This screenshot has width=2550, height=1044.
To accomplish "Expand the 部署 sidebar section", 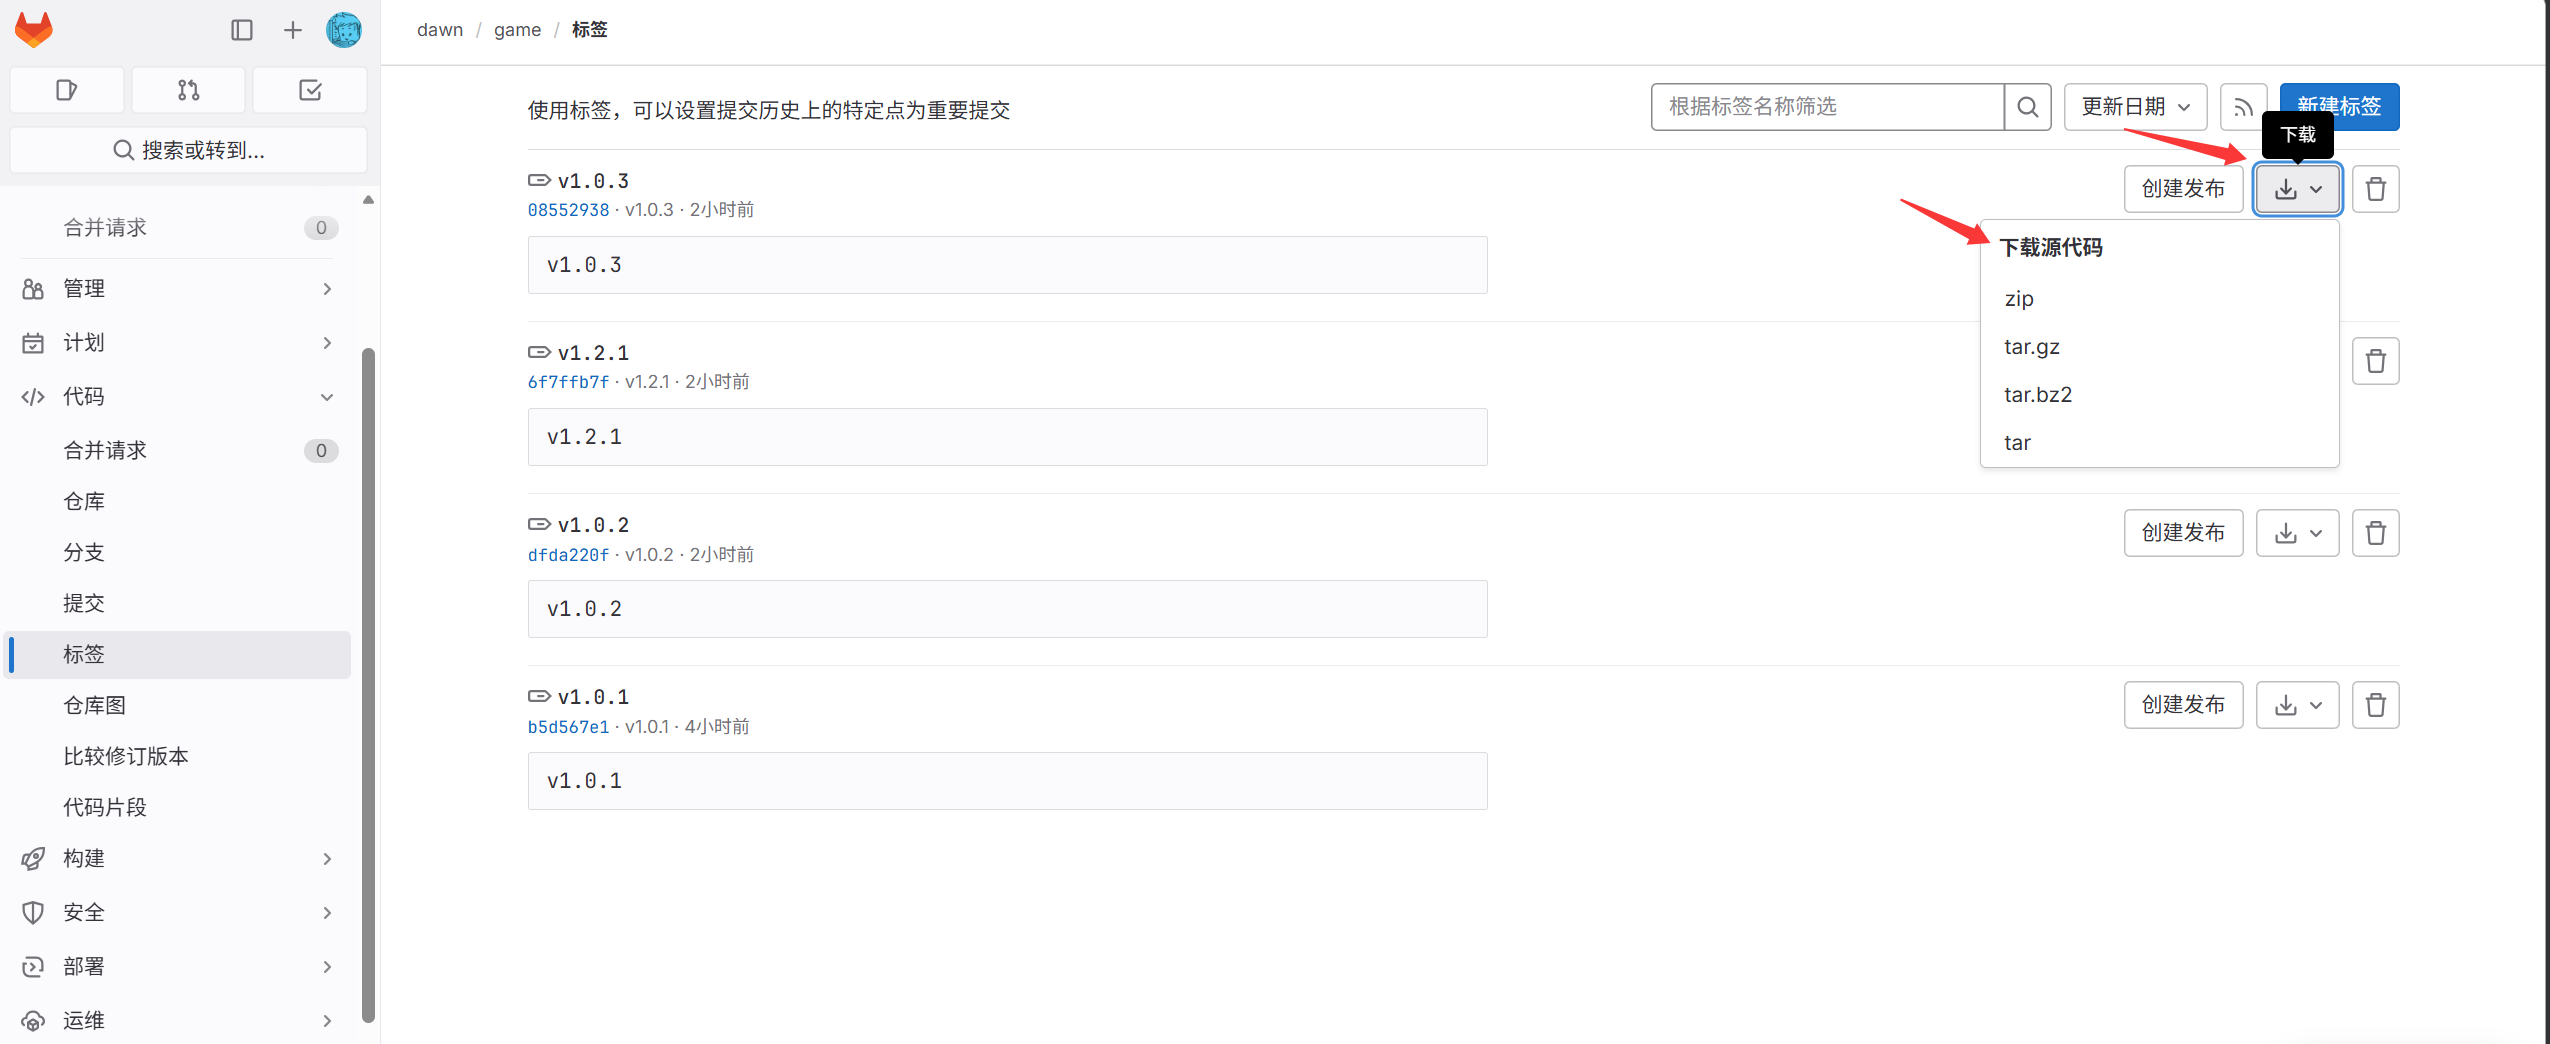I will 178,967.
